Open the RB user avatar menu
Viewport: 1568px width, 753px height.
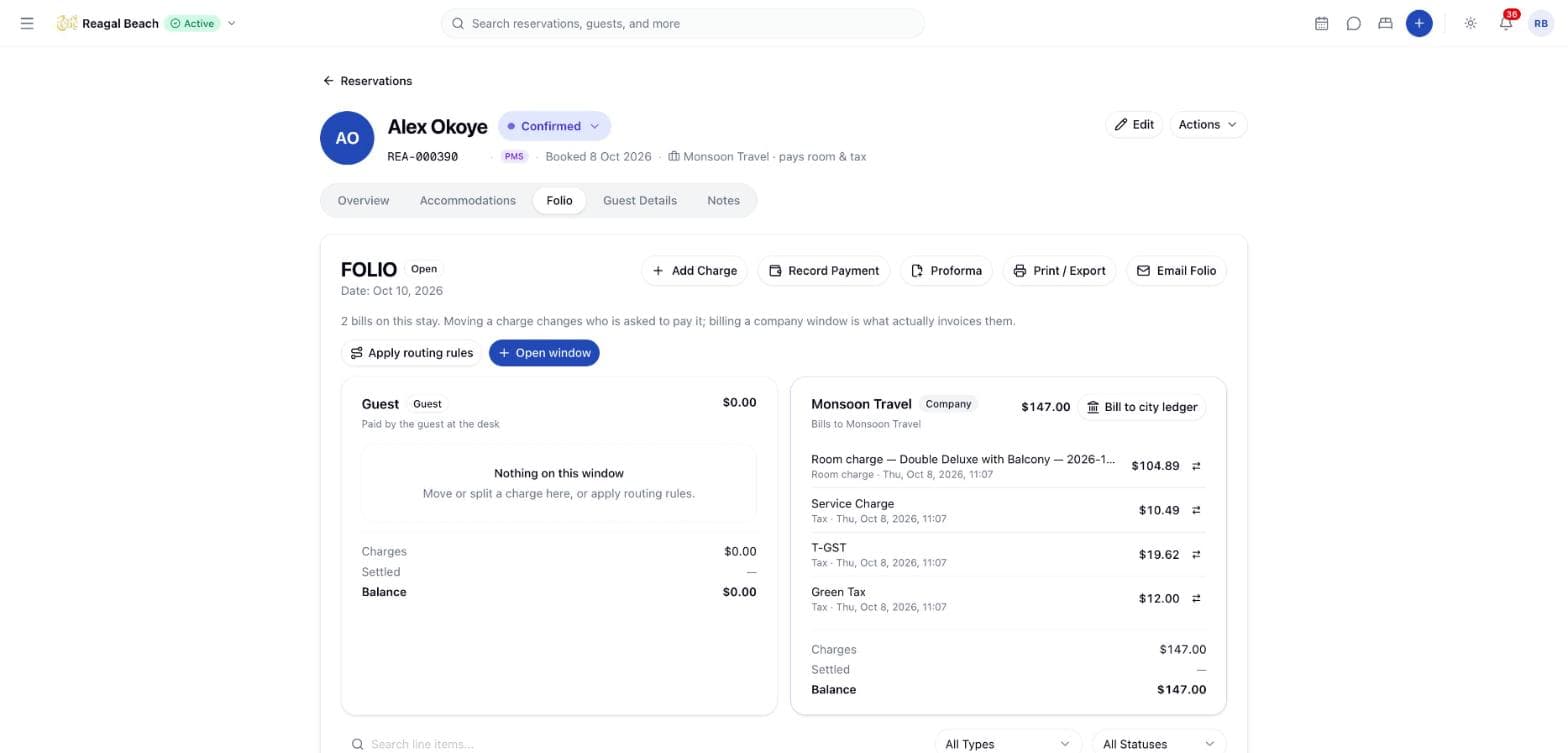1541,23
